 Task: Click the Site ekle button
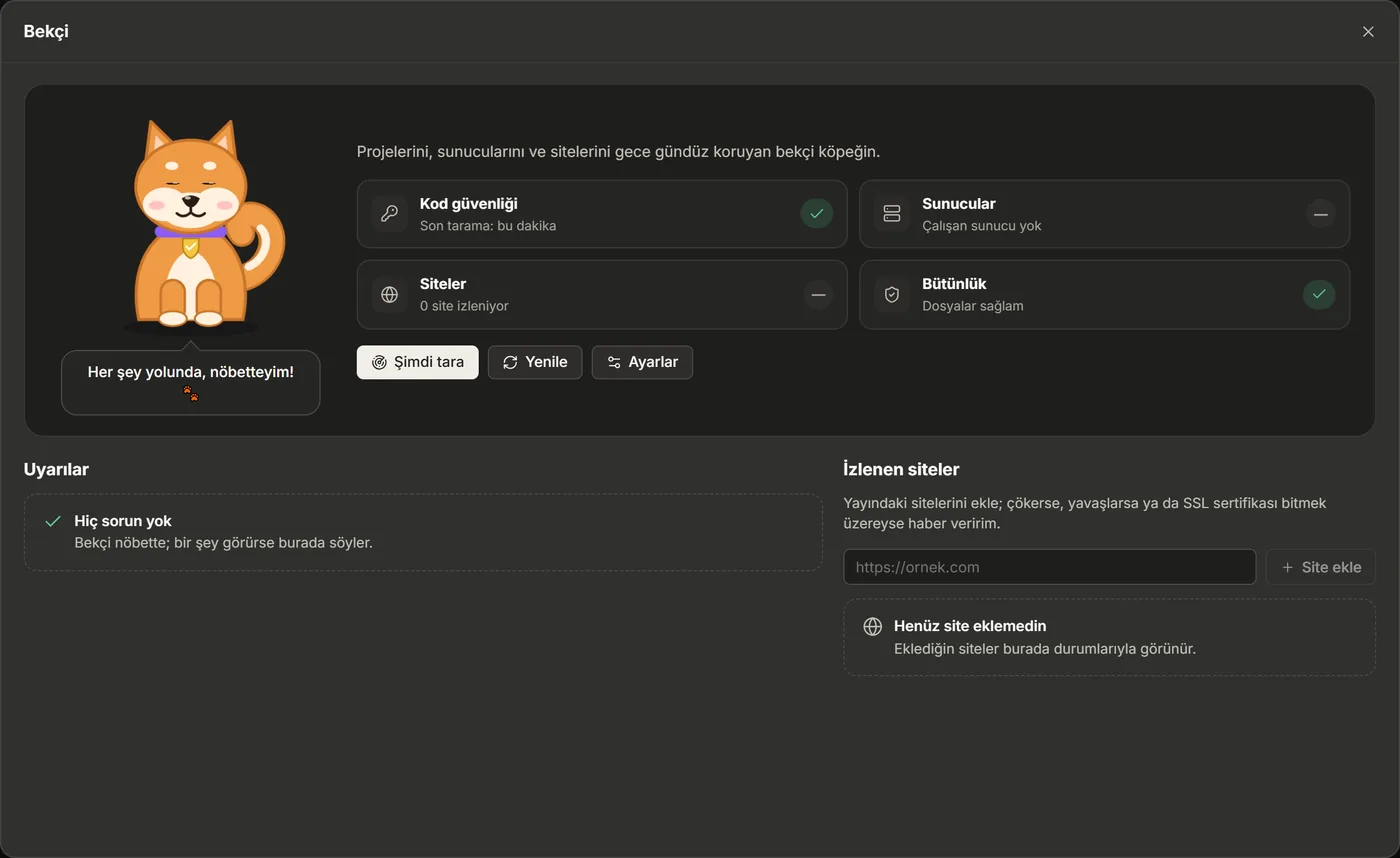pyautogui.click(x=1320, y=567)
